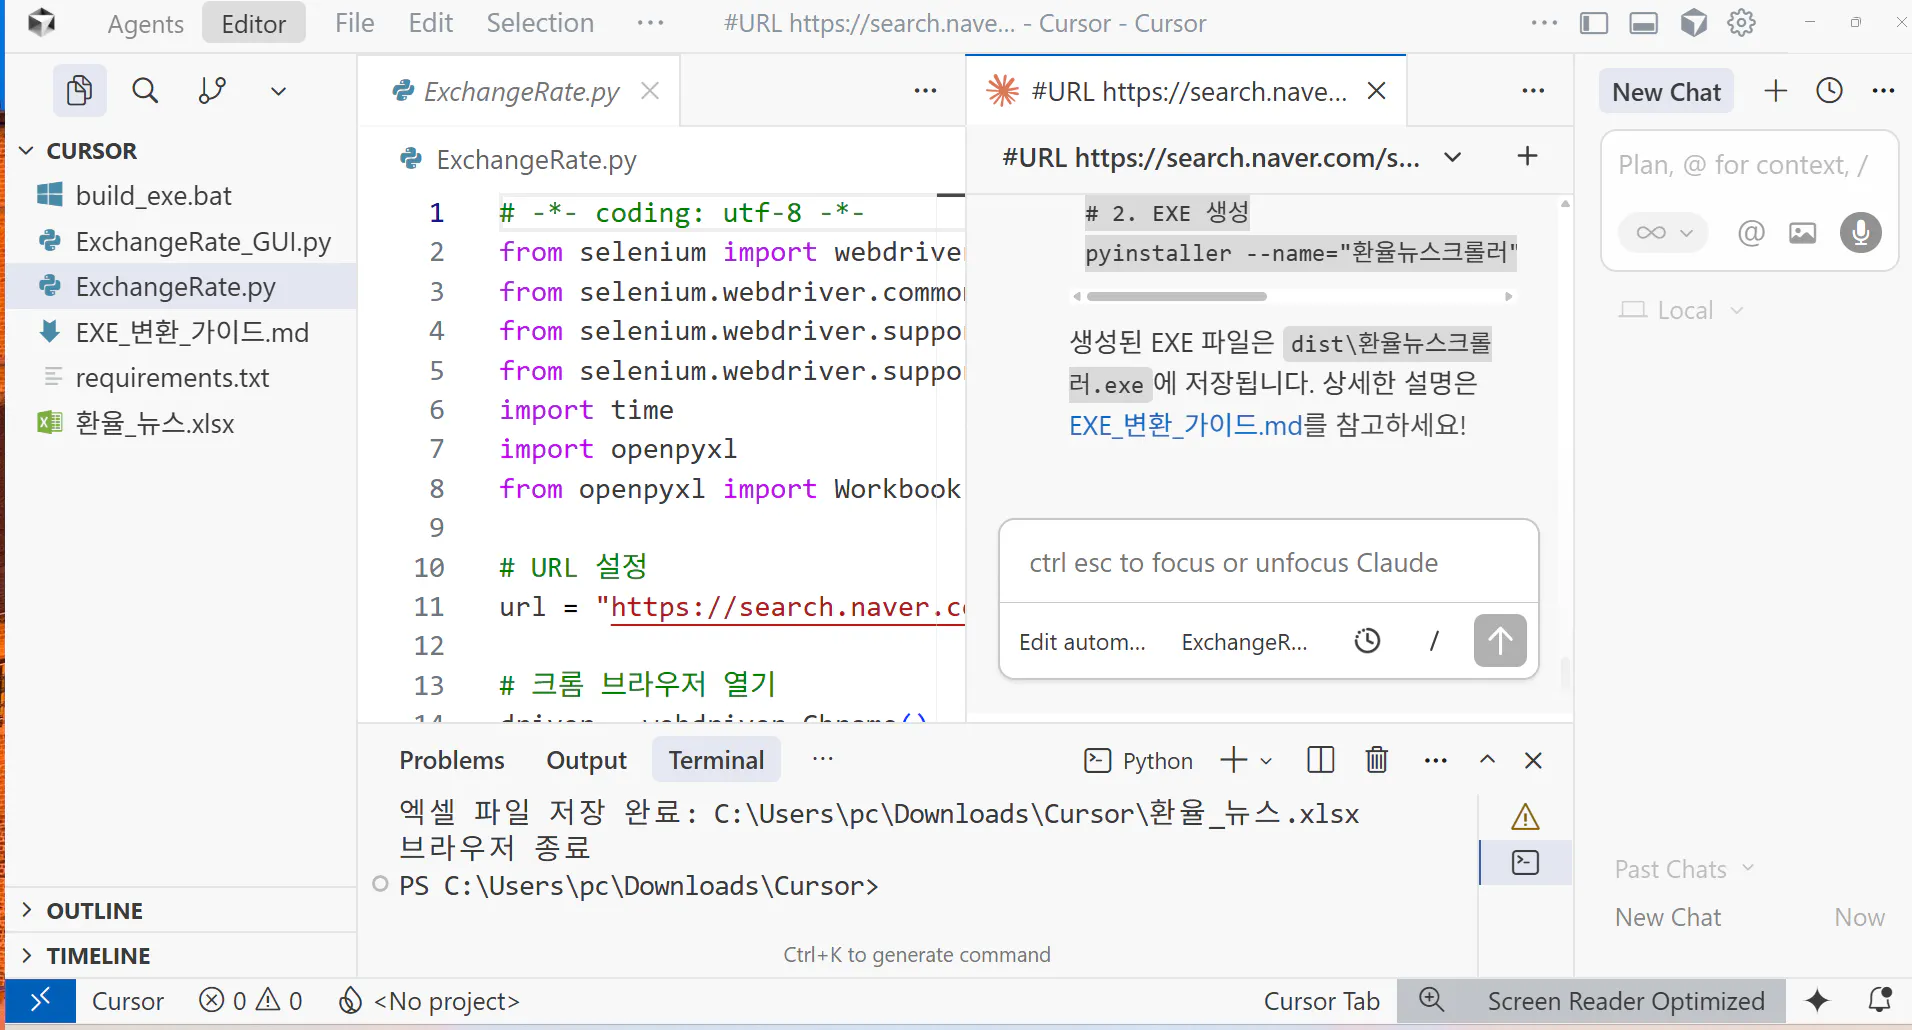The height and width of the screenshot is (1030, 1912).
Task: Show chat history clock in right panel
Action: click(1830, 91)
